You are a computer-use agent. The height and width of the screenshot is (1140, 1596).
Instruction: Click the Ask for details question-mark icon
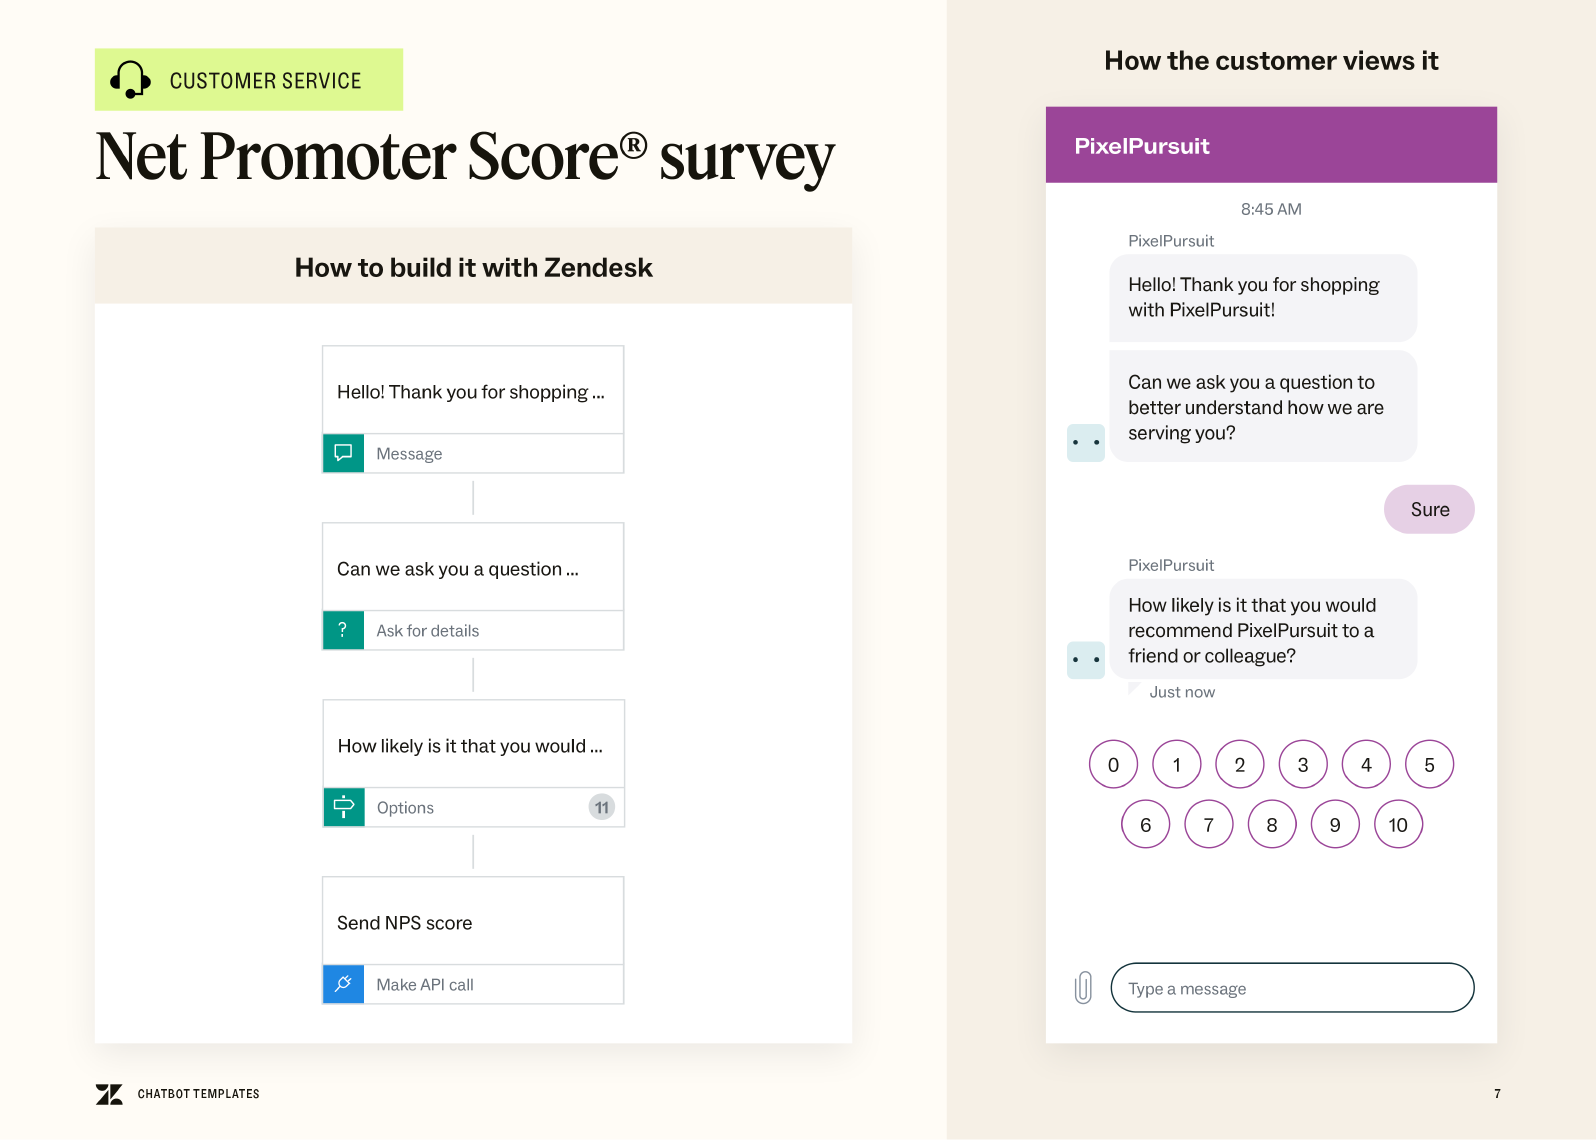[343, 630]
